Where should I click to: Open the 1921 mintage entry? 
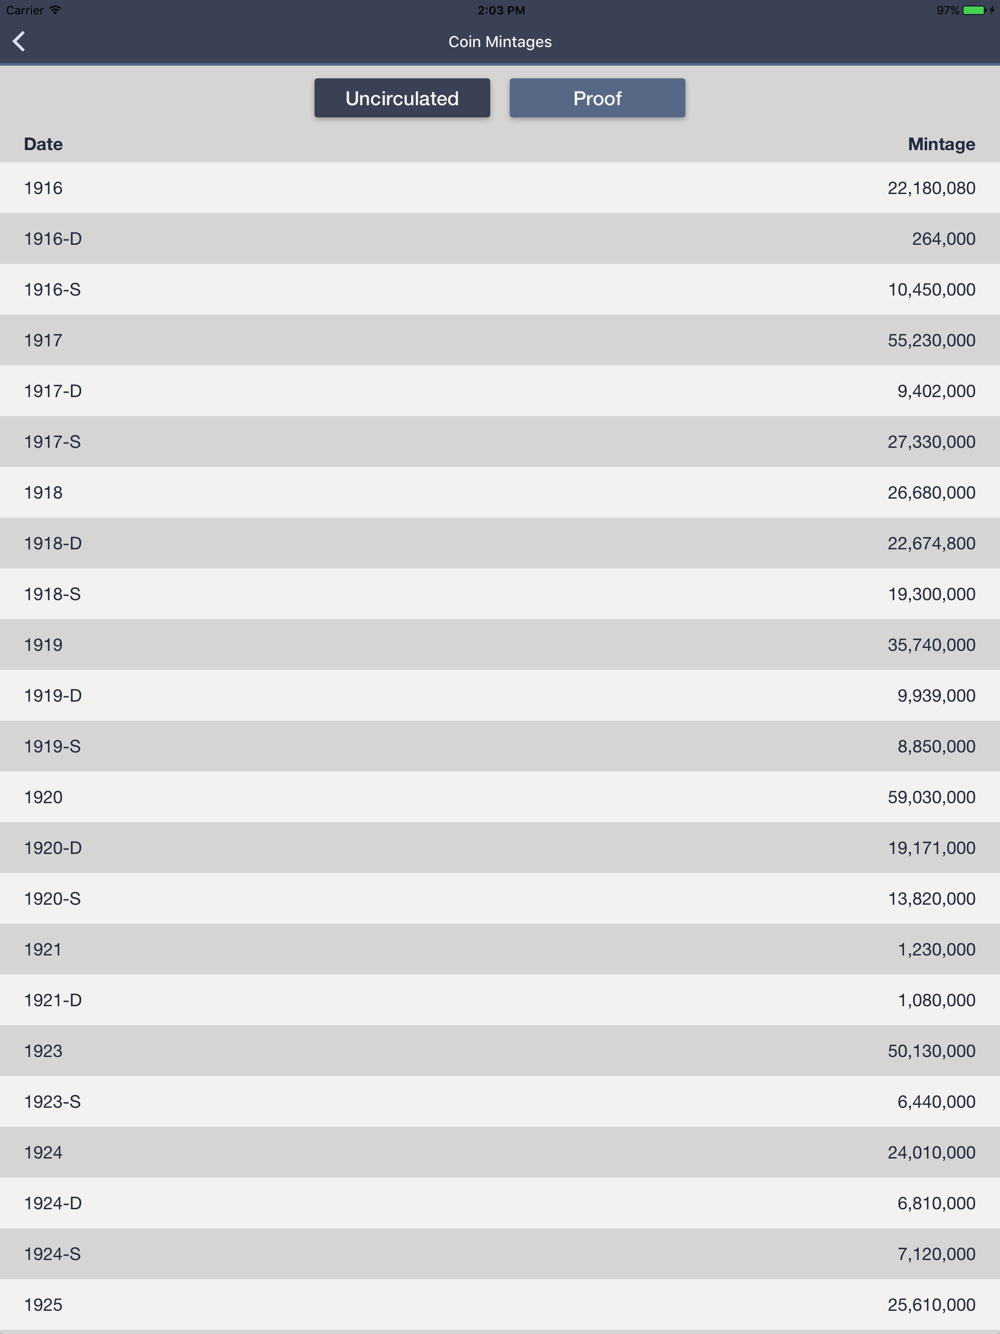click(x=500, y=949)
